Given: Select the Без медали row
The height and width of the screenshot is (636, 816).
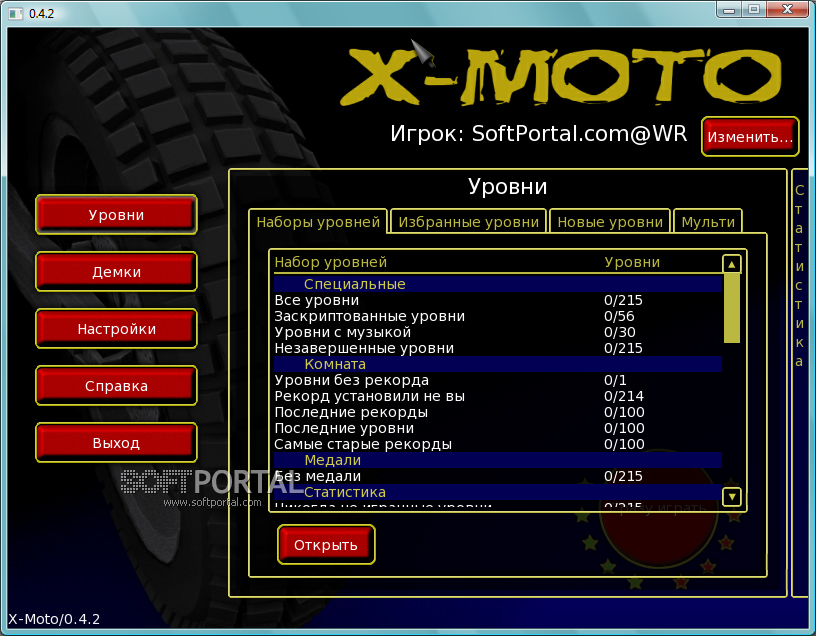Looking at the screenshot, I should click(x=498, y=476).
